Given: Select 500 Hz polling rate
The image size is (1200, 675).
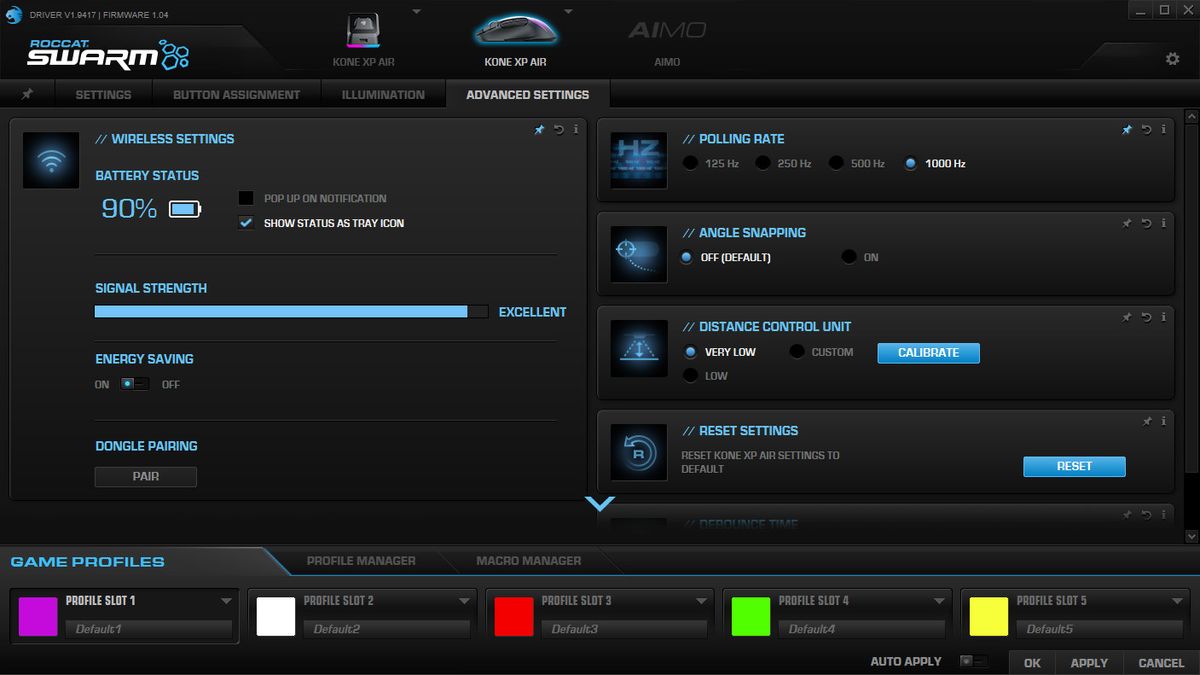Looking at the screenshot, I should [836, 163].
